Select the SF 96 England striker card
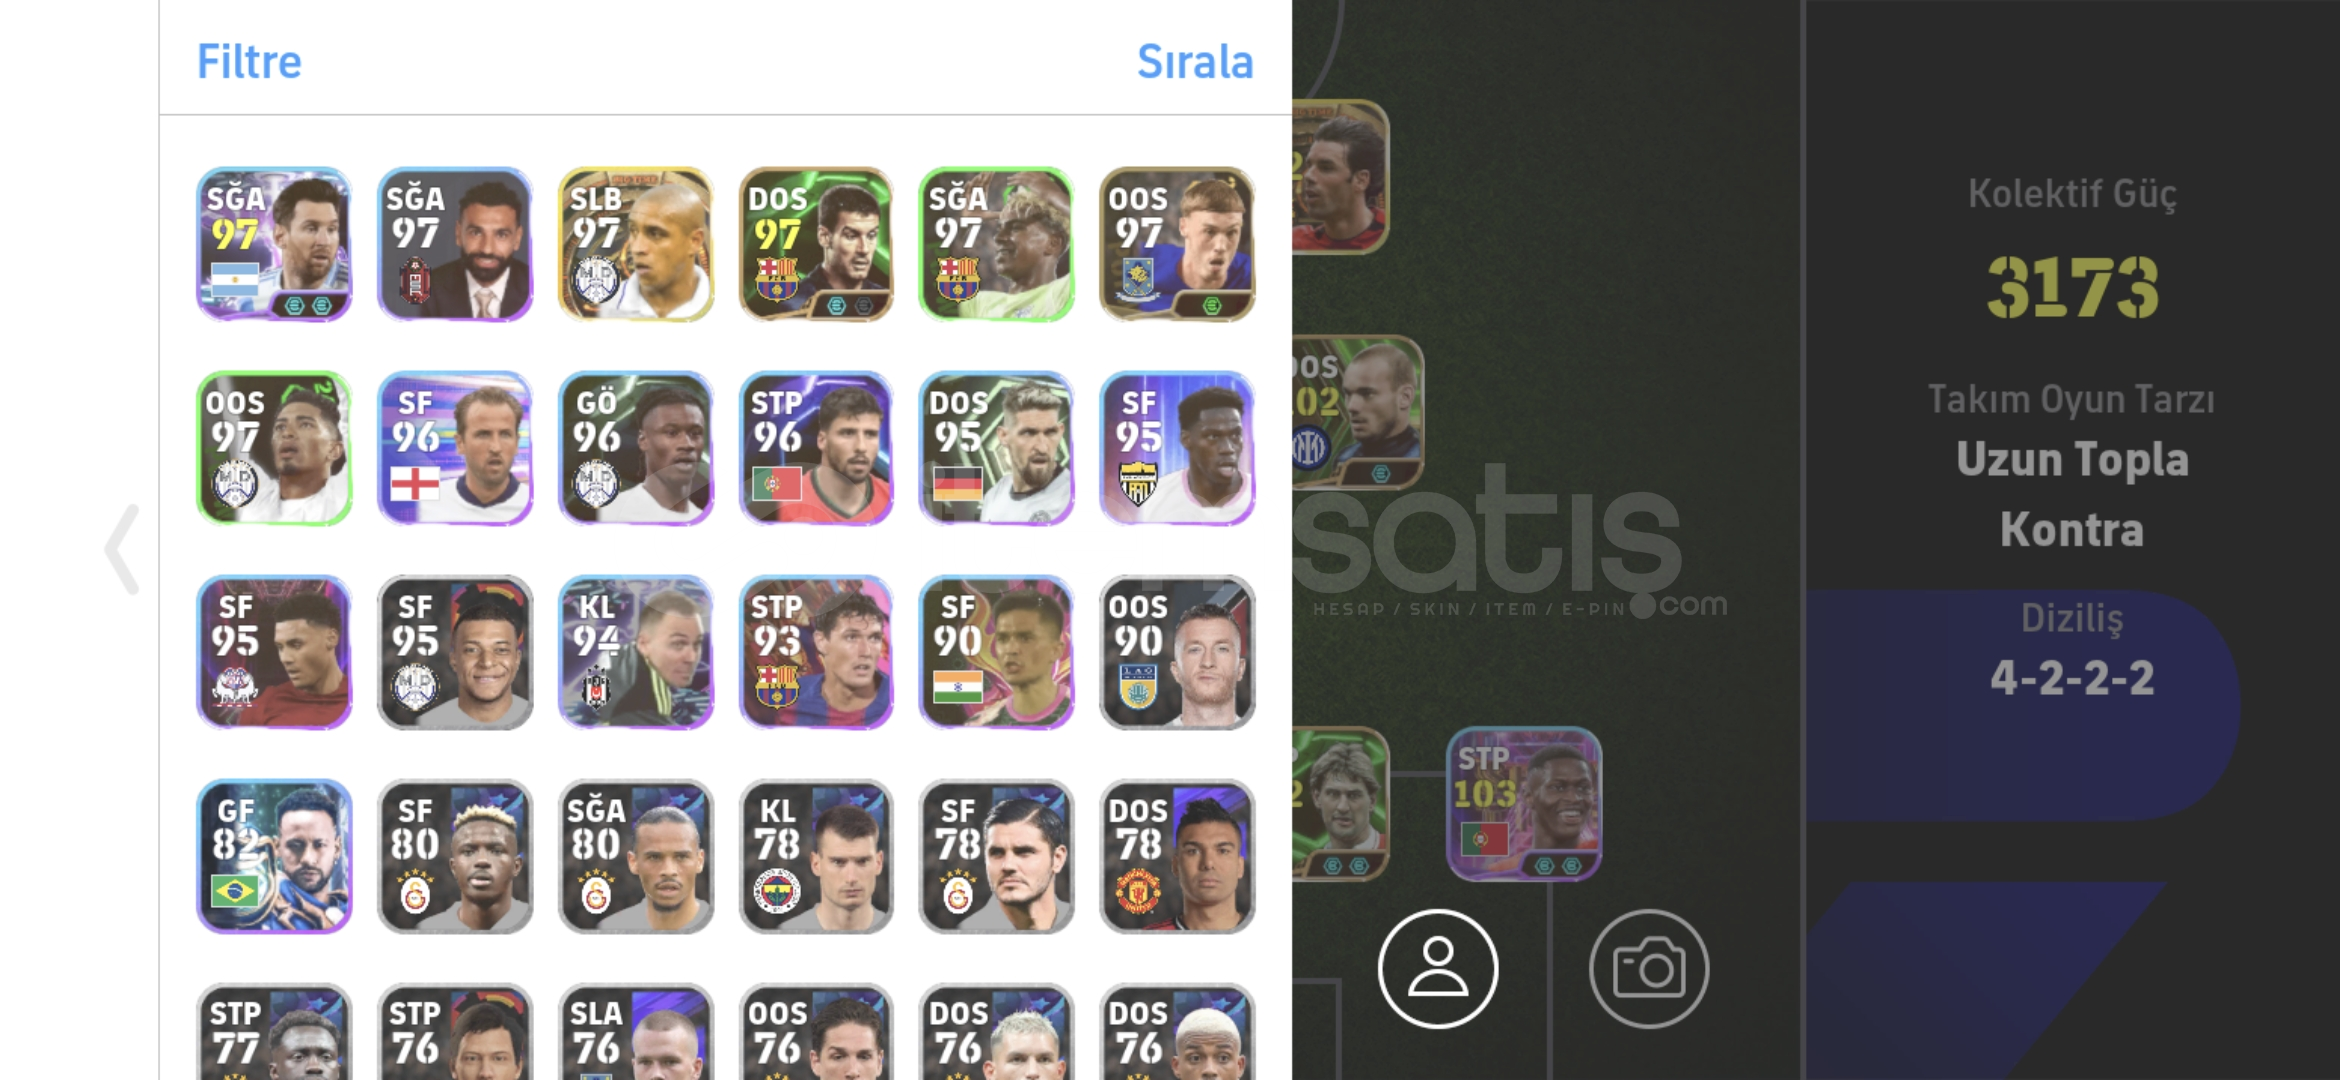 (455, 448)
